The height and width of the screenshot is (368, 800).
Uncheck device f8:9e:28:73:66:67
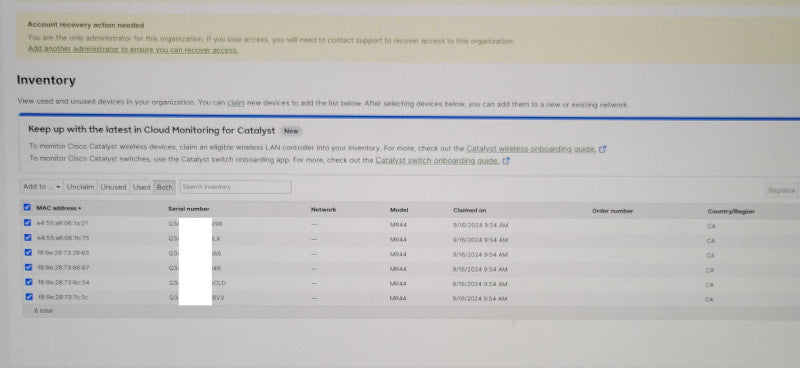pyautogui.click(x=29, y=267)
